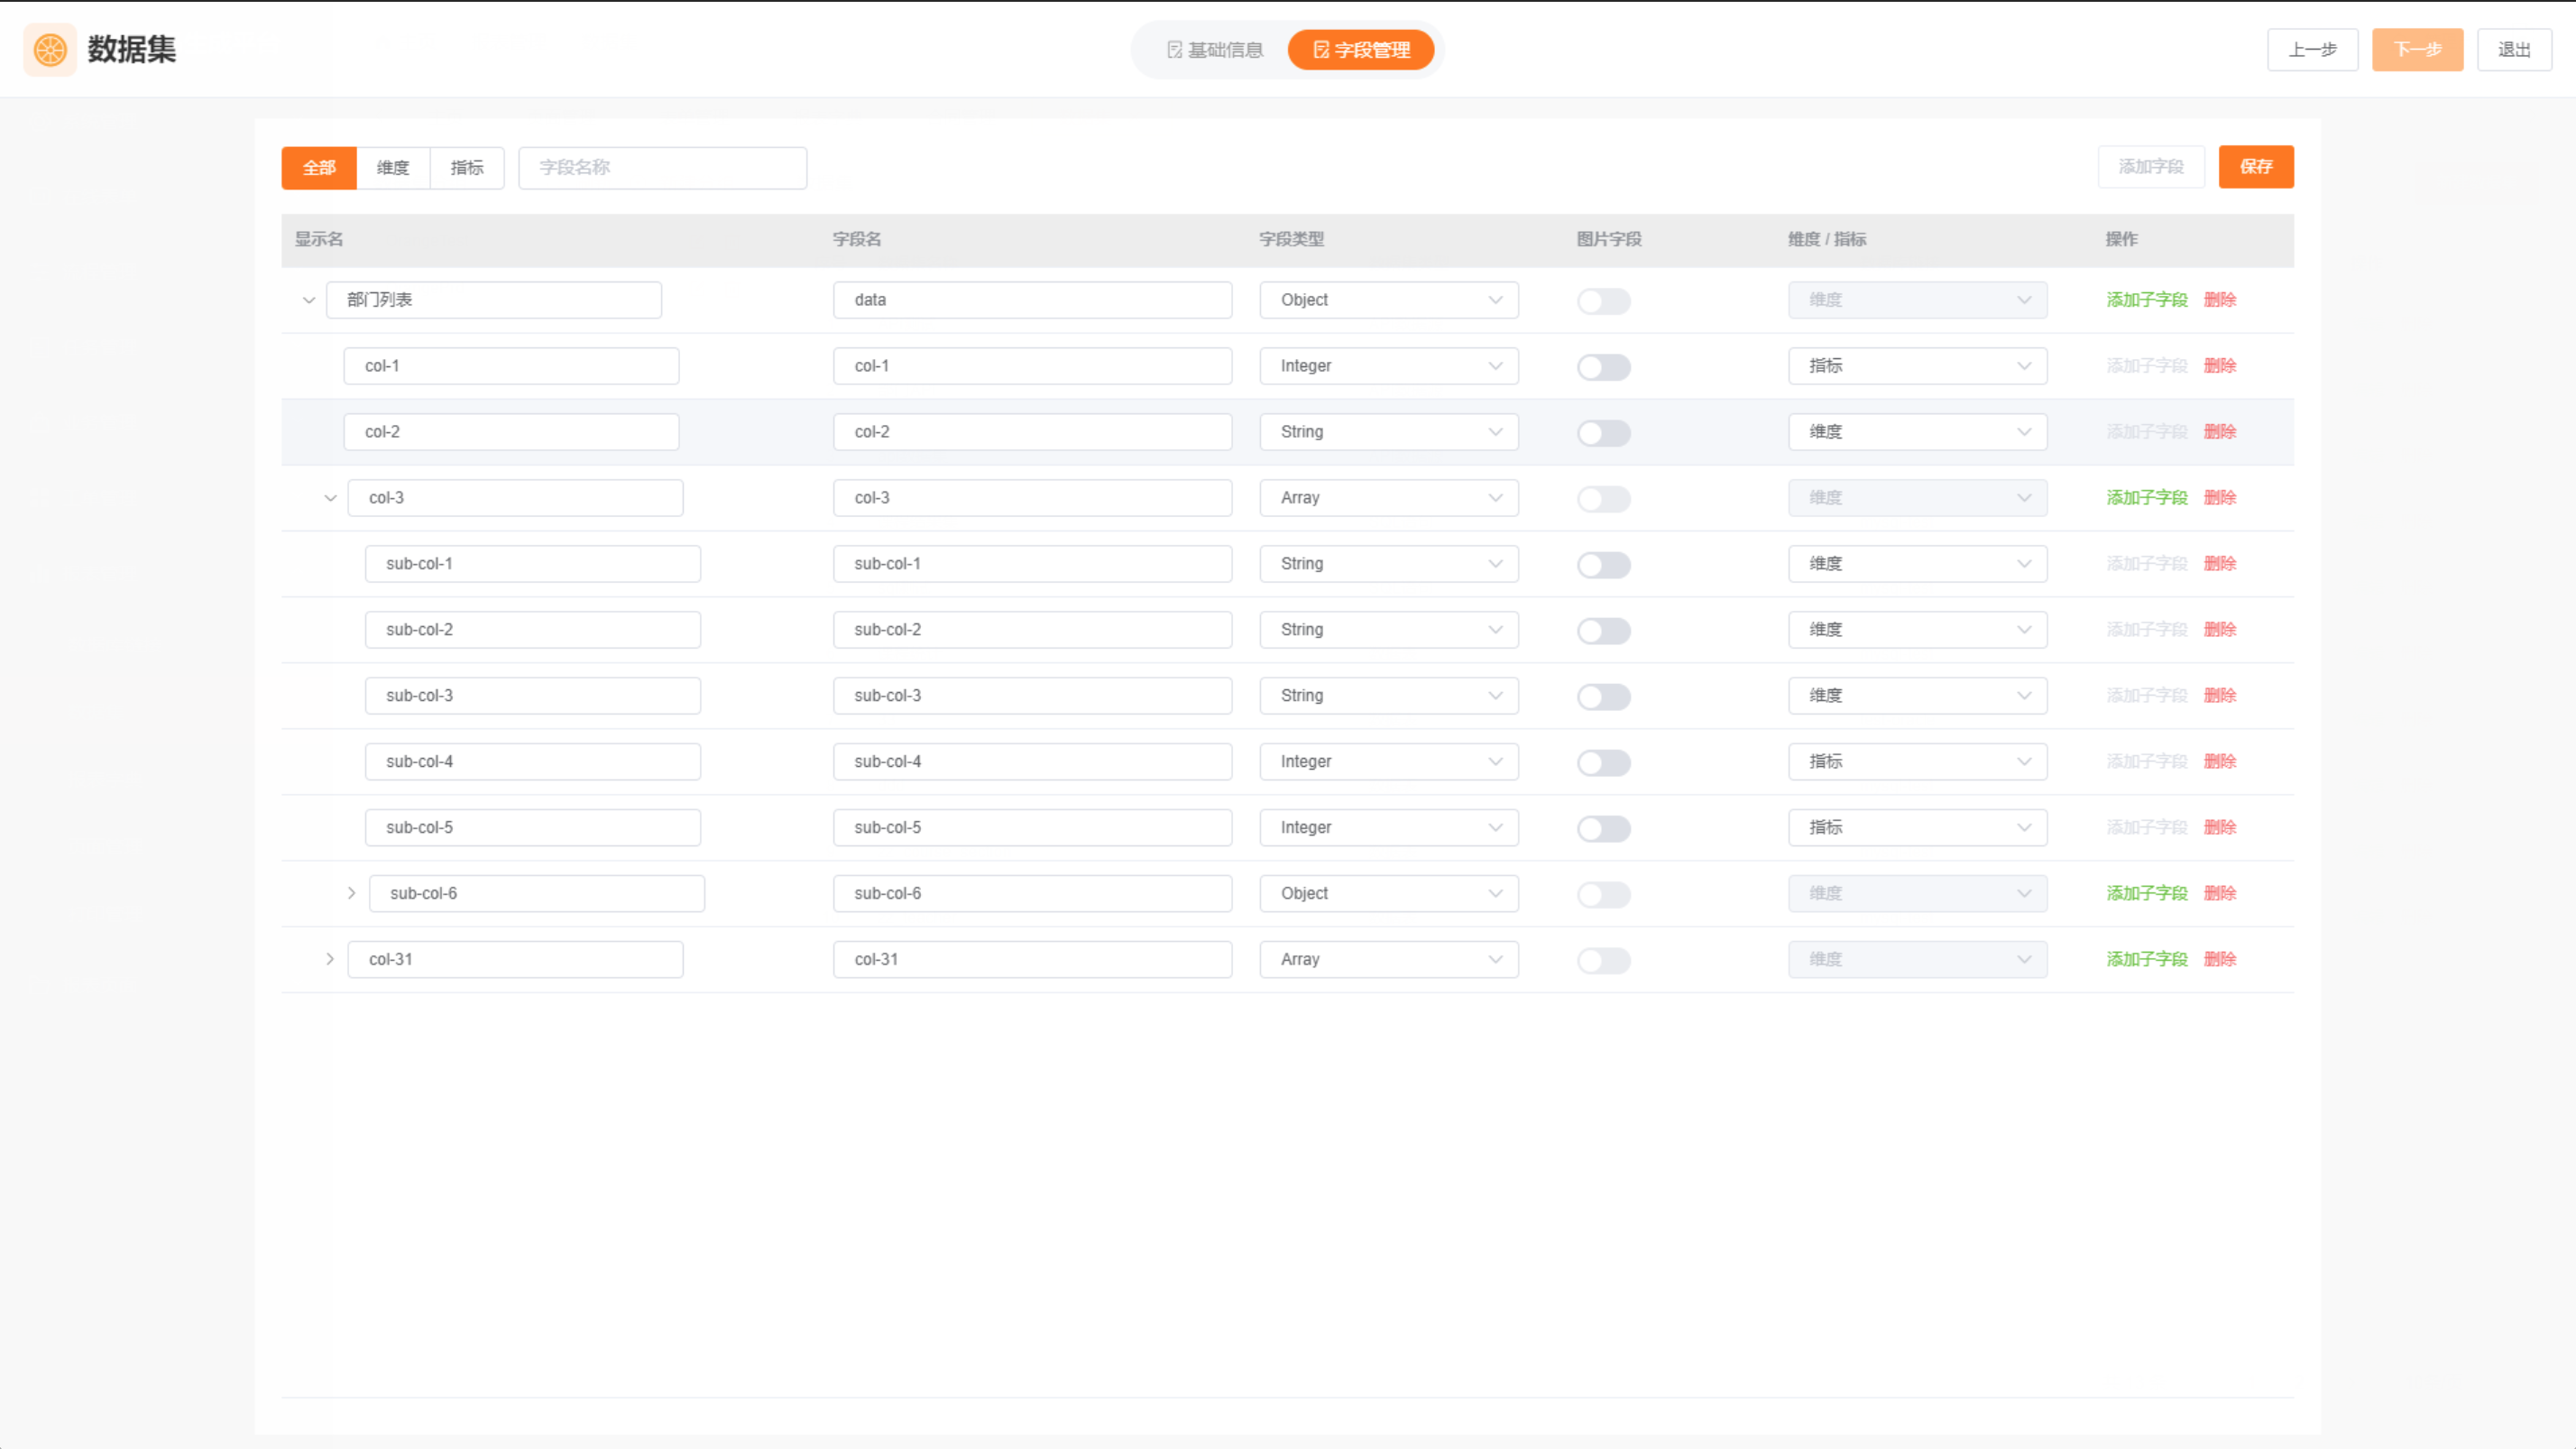Switch to the 维度 filter tab
This screenshot has width=2576, height=1449.
(393, 168)
